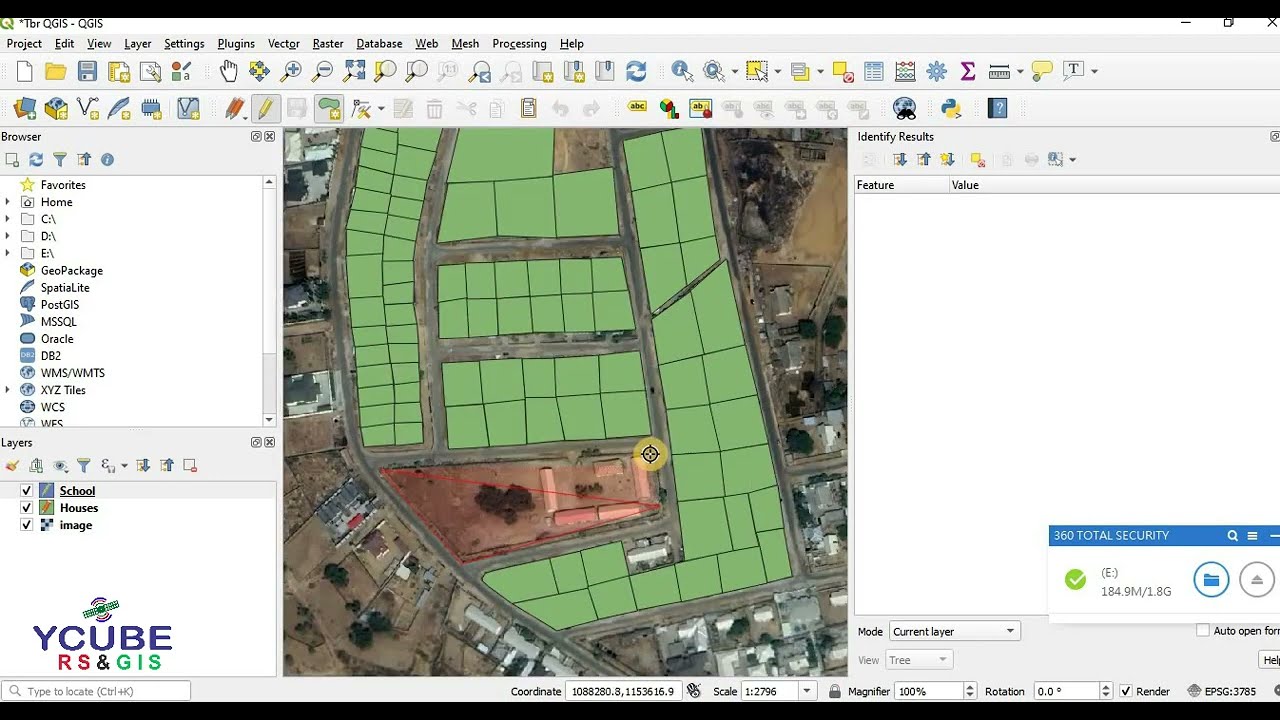
Task: Open the Processing Toolbox gear icon
Action: [x=937, y=71]
